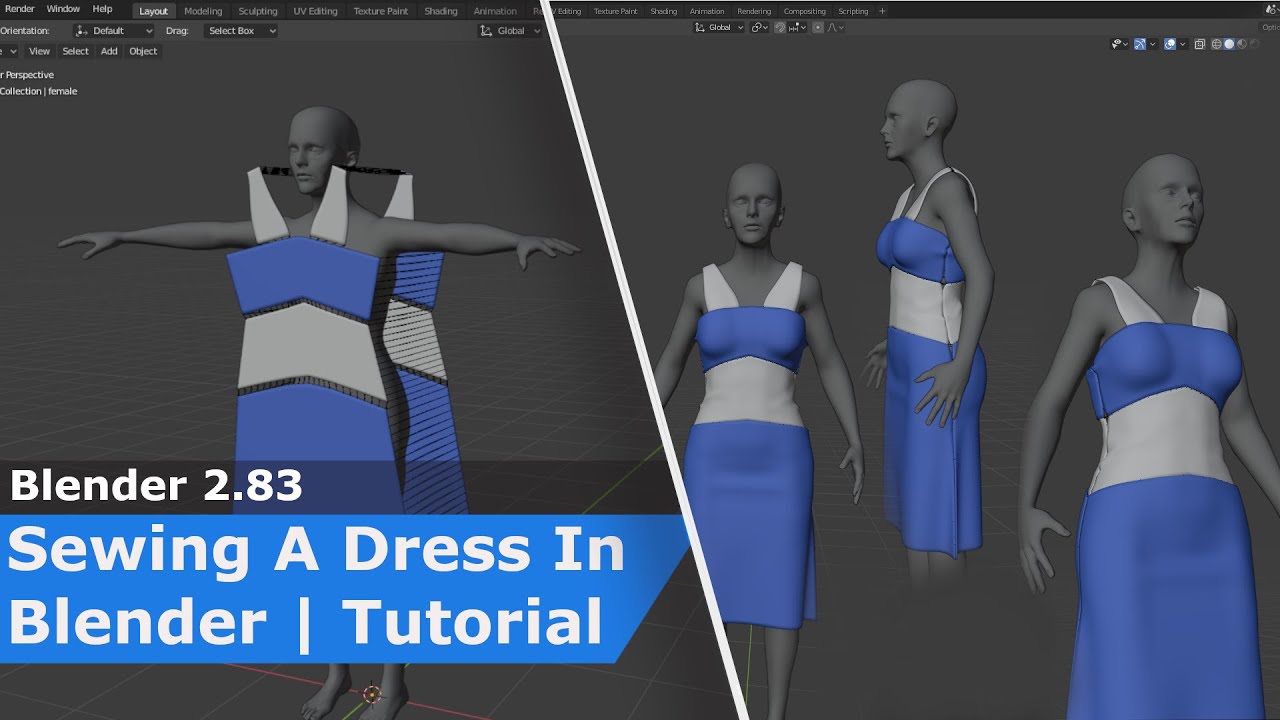Switch to the Rendering workspace tab
Image resolution: width=1280 pixels, height=720 pixels.
coord(754,11)
